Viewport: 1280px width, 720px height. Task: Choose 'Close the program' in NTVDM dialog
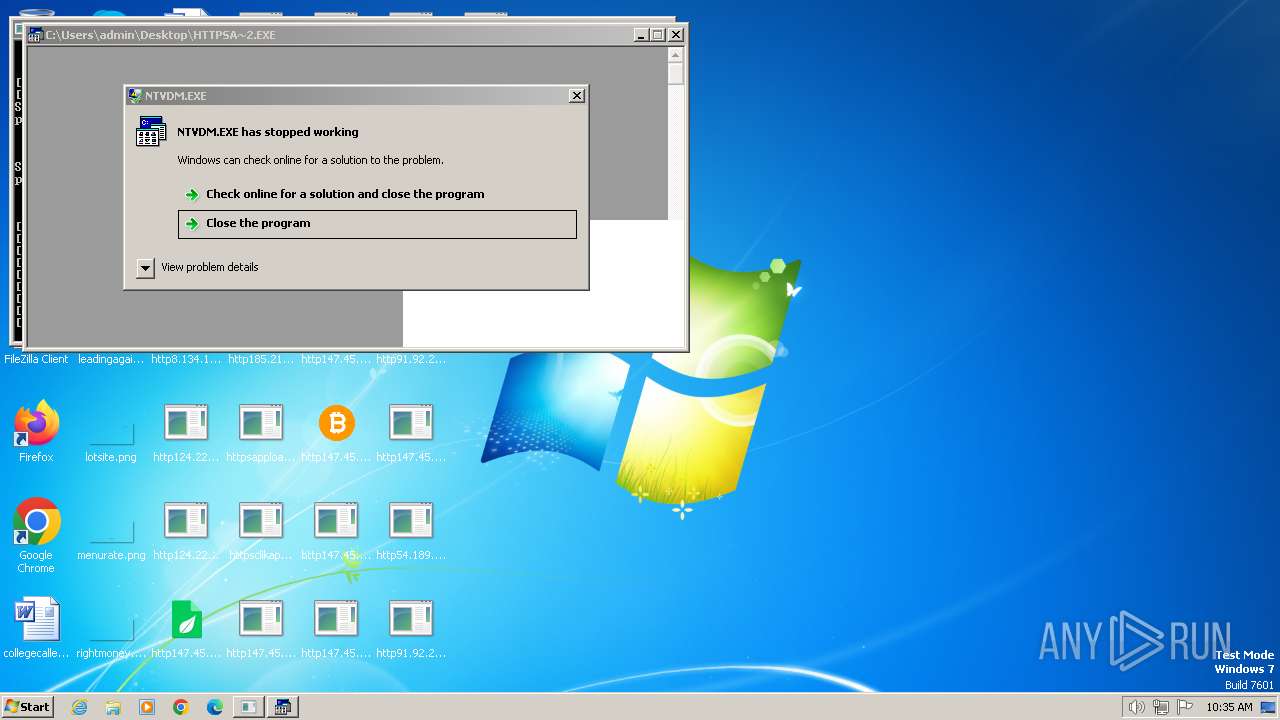click(x=377, y=224)
